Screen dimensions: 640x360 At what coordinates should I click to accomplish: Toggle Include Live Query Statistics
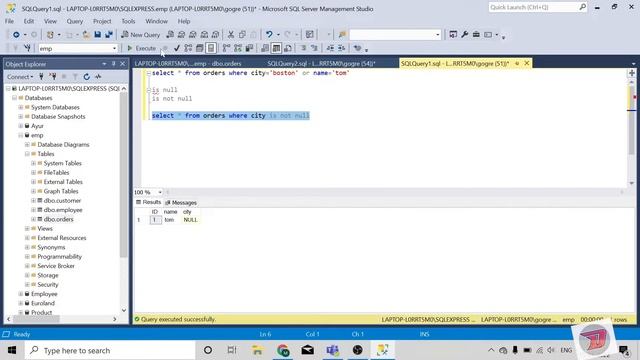click(x=238, y=48)
